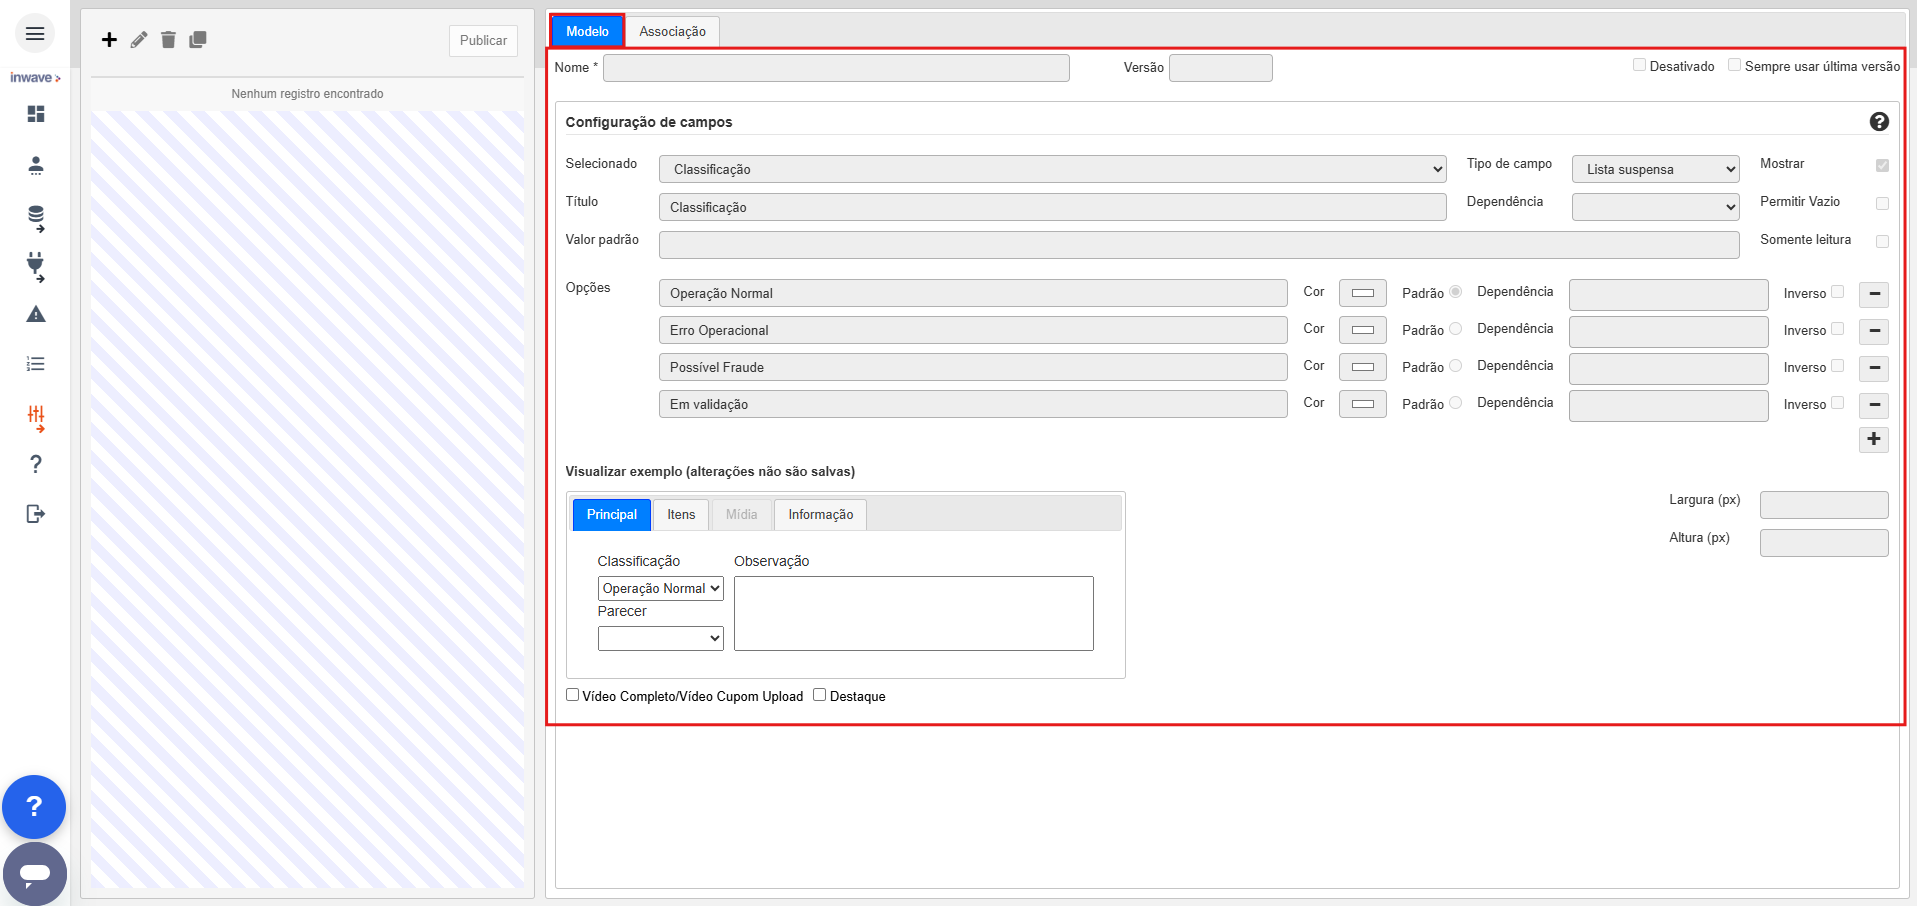
Task: Select Padrão radio for Erro Operacional
Action: (x=1456, y=329)
